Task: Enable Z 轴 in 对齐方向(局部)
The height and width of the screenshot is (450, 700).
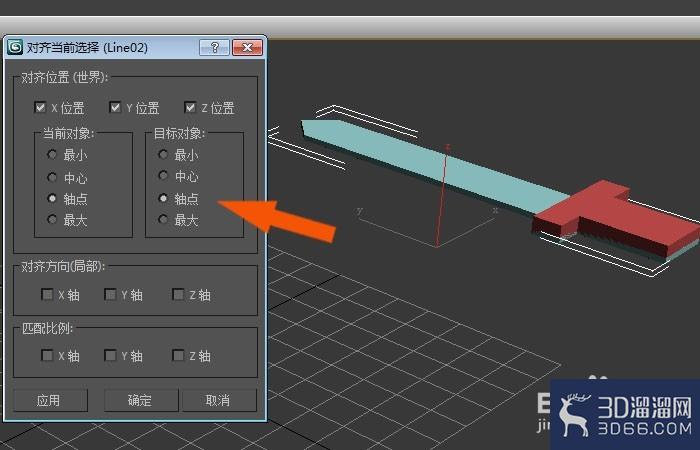Action: click(178, 294)
